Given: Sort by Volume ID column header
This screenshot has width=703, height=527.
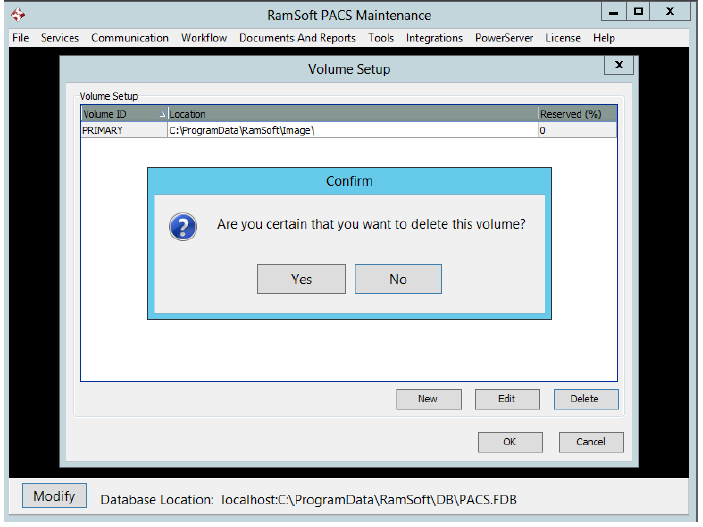Looking at the screenshot, I should click(x=123, y=115).
